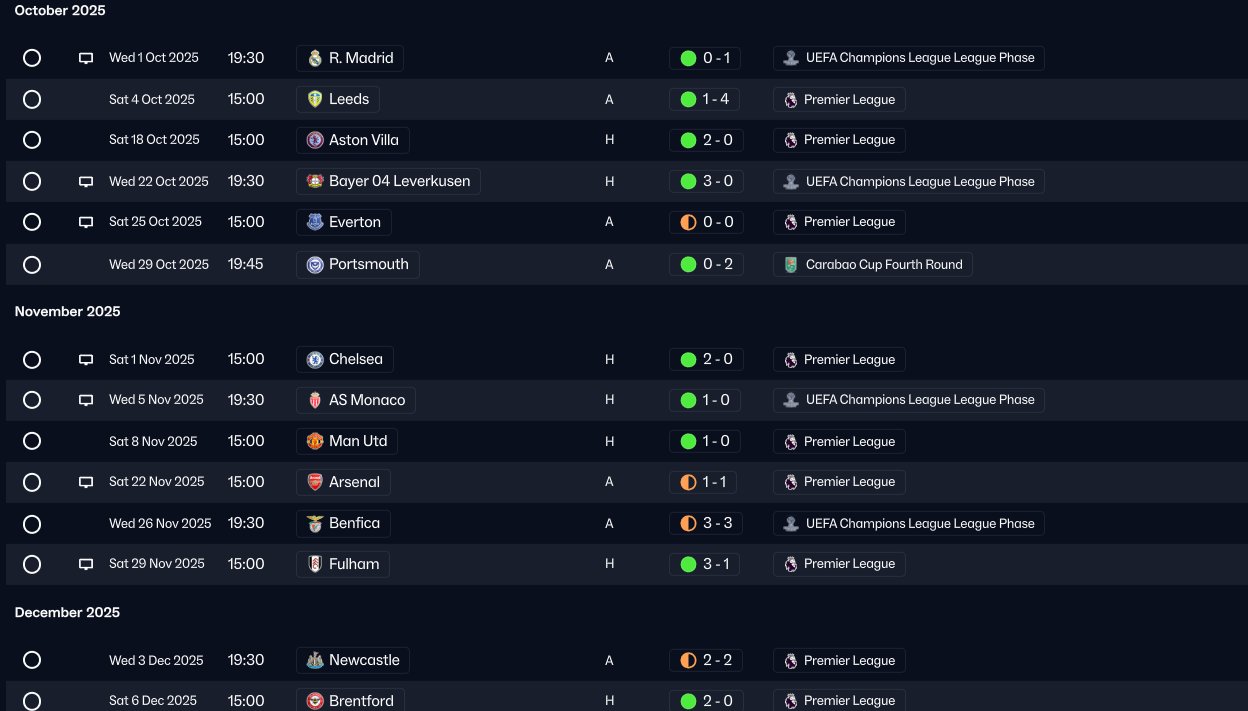Select the radio circle for the Brentford fixture
This screenshot has height=711, width=1248.
pos(32,701)
